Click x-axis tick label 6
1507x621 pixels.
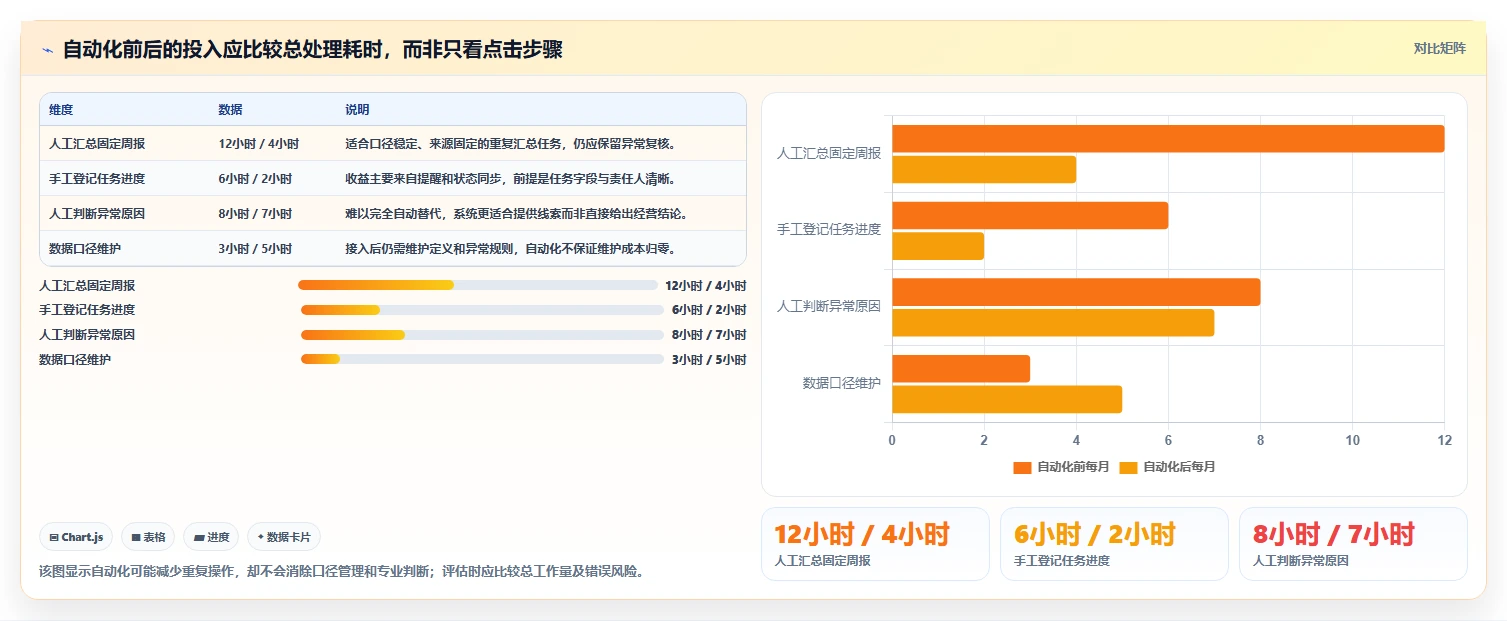click(x=1168, y=440)
